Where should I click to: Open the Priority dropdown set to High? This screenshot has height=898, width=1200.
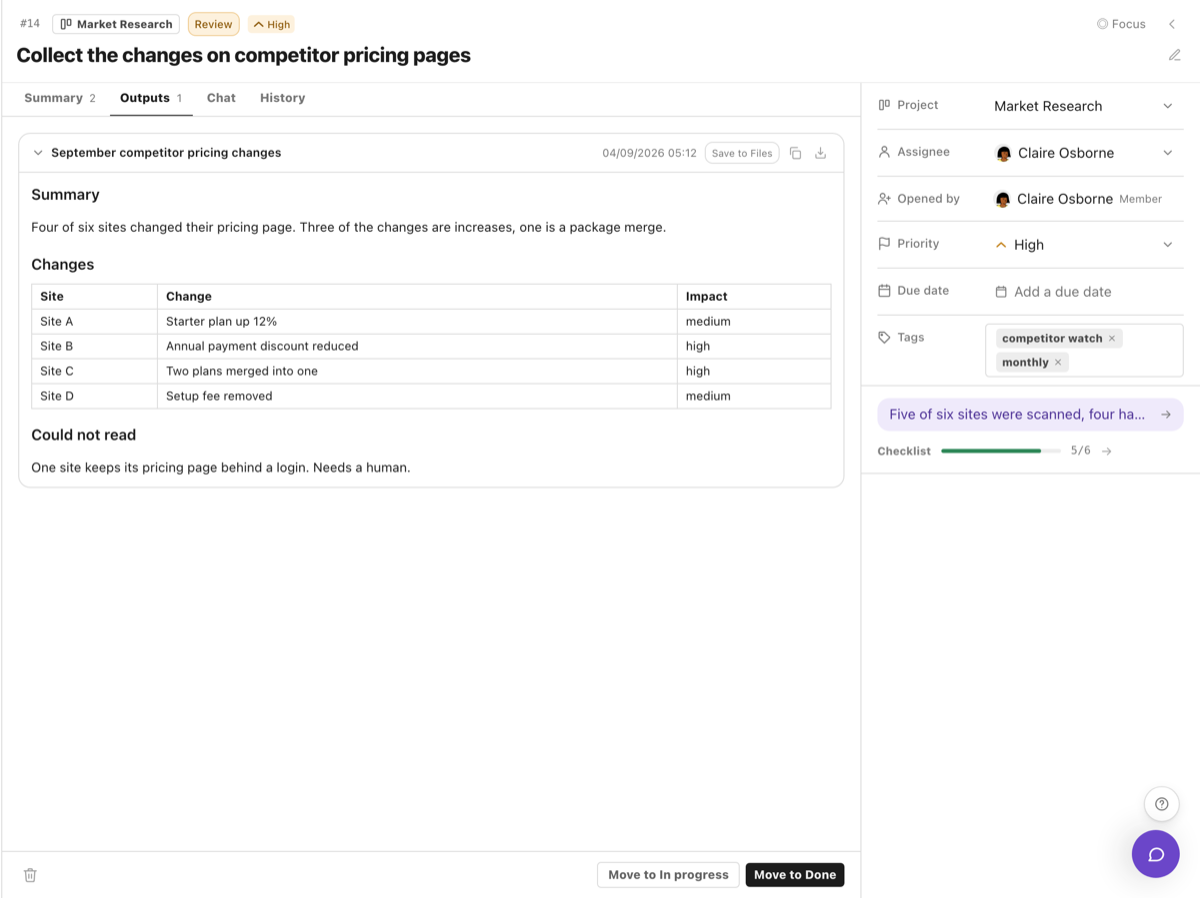[1083, 245]
